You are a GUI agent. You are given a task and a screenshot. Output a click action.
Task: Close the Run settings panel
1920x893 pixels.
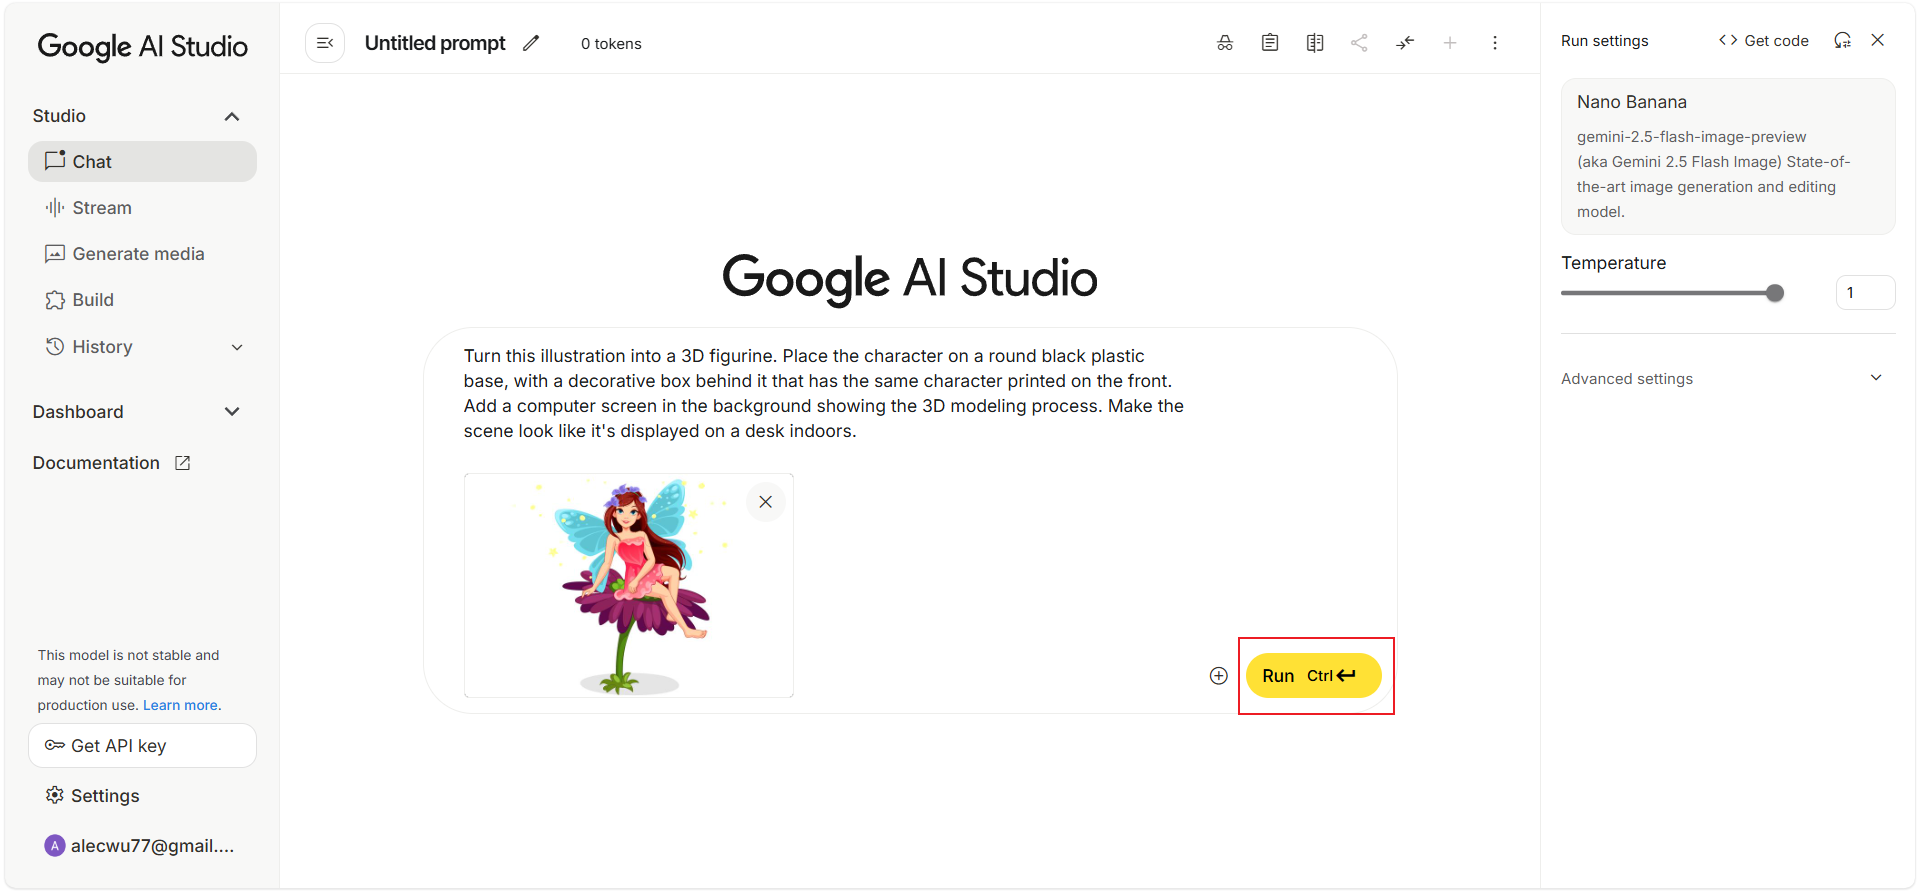[x=1877, y=41]
